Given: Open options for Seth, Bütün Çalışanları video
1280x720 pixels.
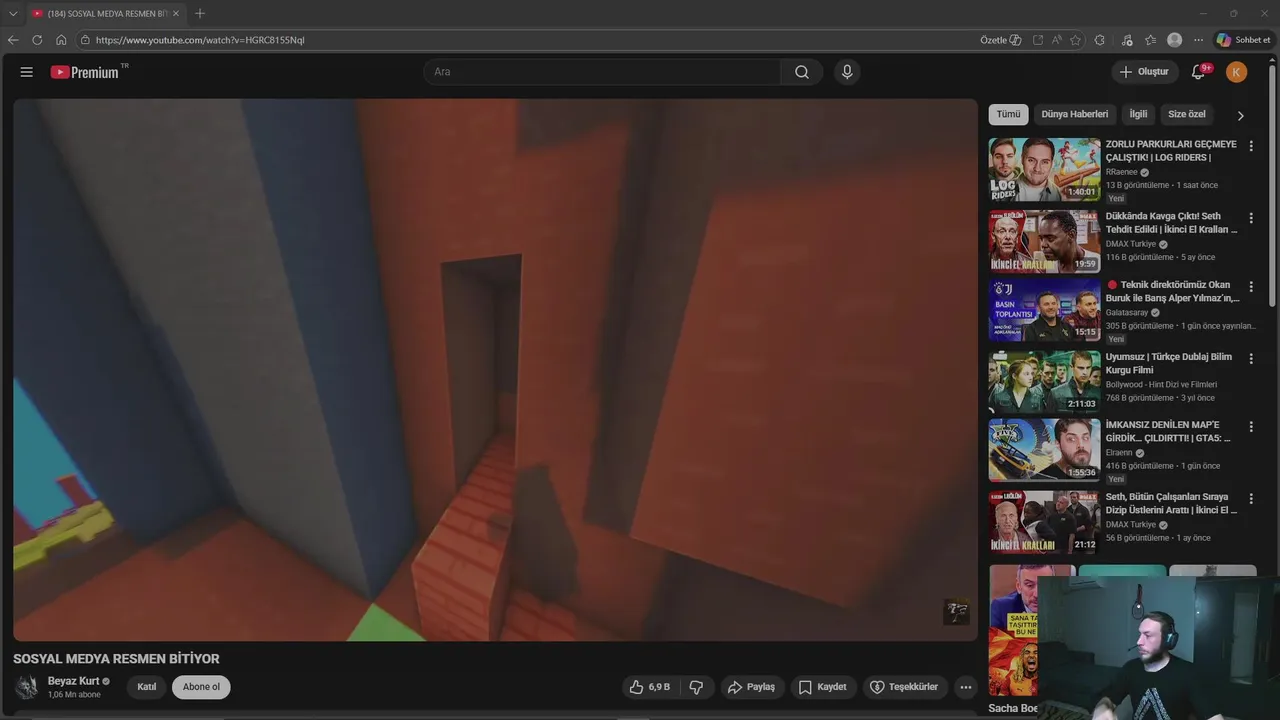Looking at the screenshot, I should [1251, 498].
